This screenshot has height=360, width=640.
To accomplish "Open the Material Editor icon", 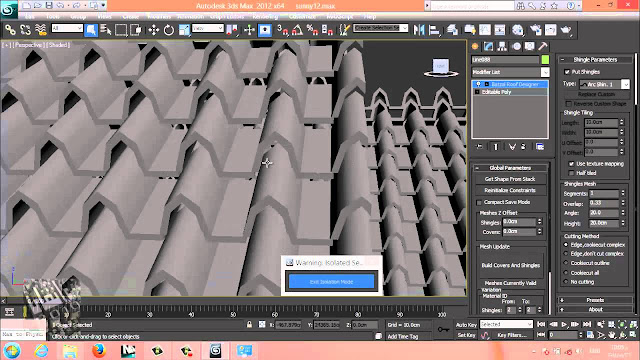I will (x=518, y=30).
